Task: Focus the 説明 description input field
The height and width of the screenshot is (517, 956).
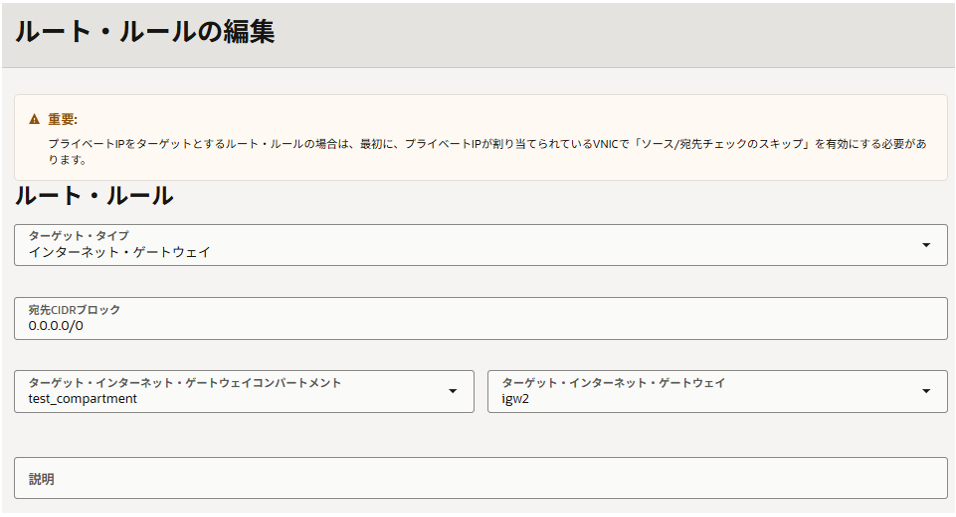Action: (480, 478)
